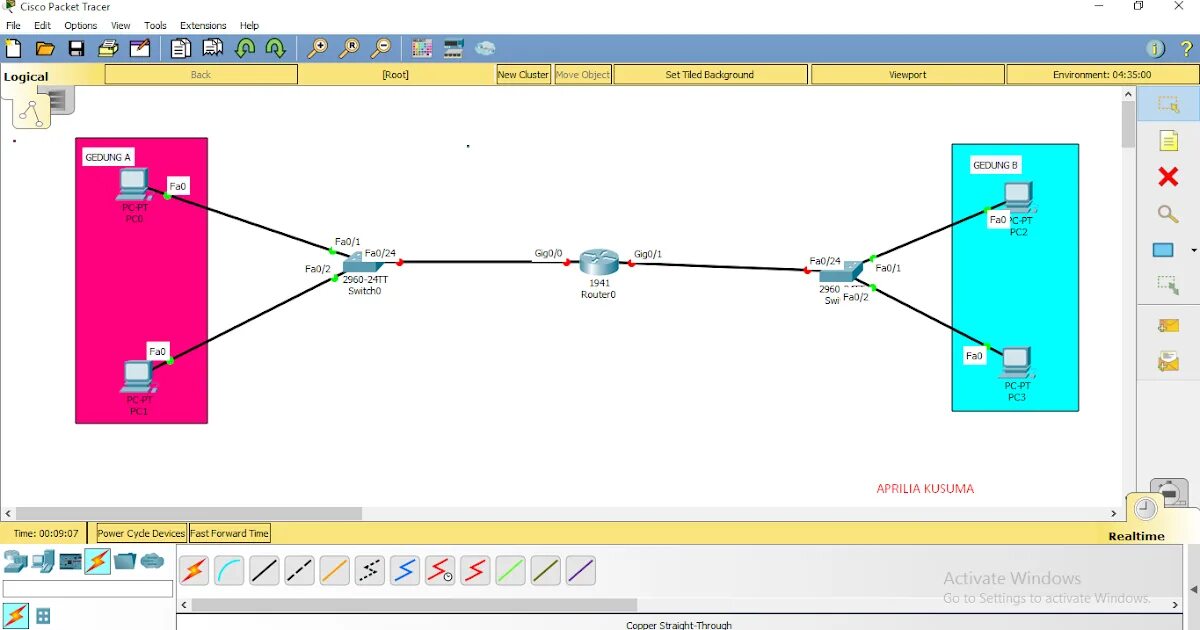Image resolution: width=1200 pixels, height=630 pixels.
Task: Click the [Root] navigation button
Action: click(396, 74)
